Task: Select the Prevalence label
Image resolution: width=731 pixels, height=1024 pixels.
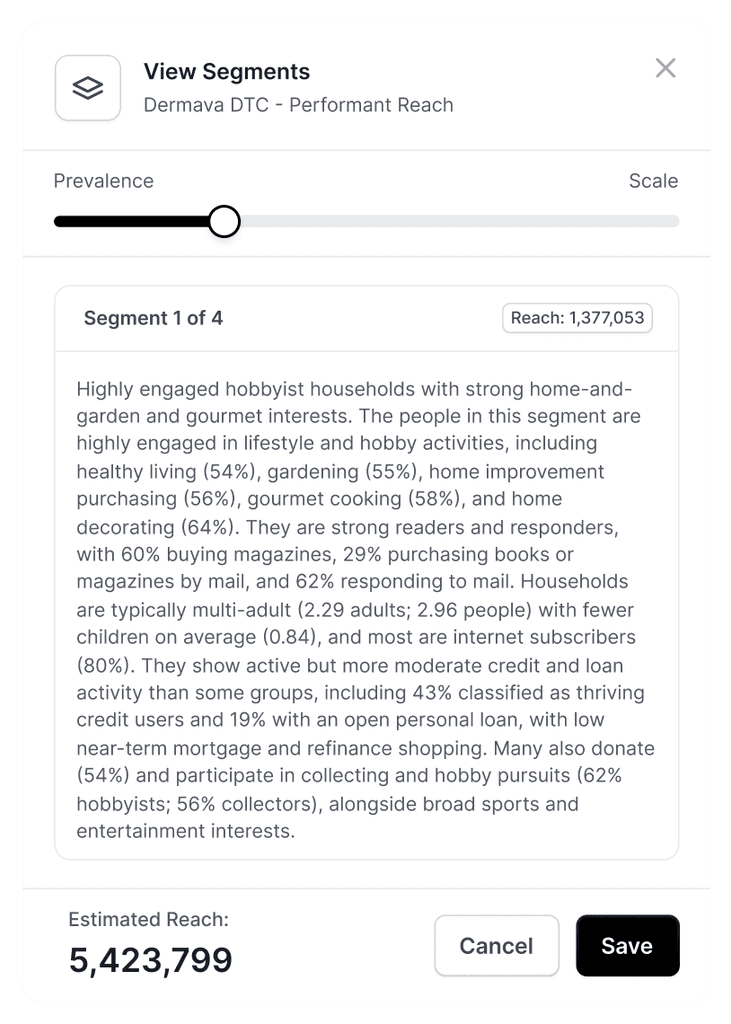Action: [103, 181]
